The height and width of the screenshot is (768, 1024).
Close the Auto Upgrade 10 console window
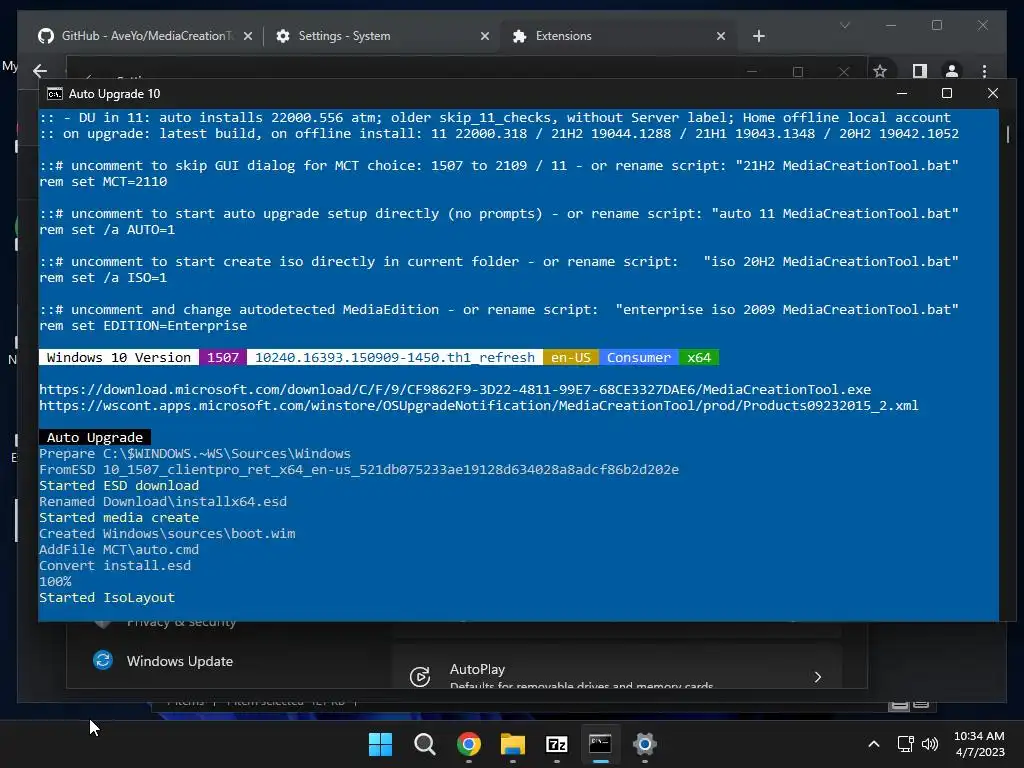pos(993,93)
